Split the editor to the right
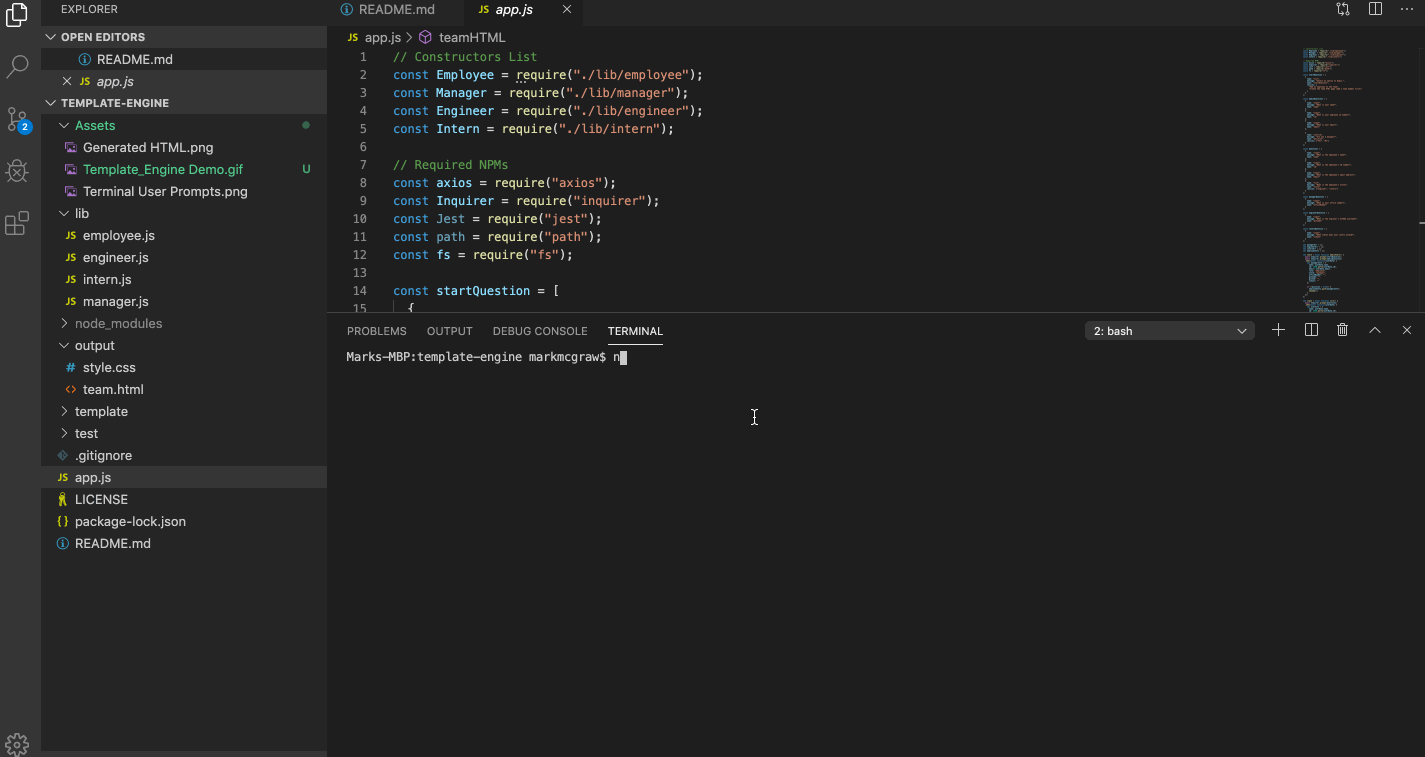 coord(1375,9)
